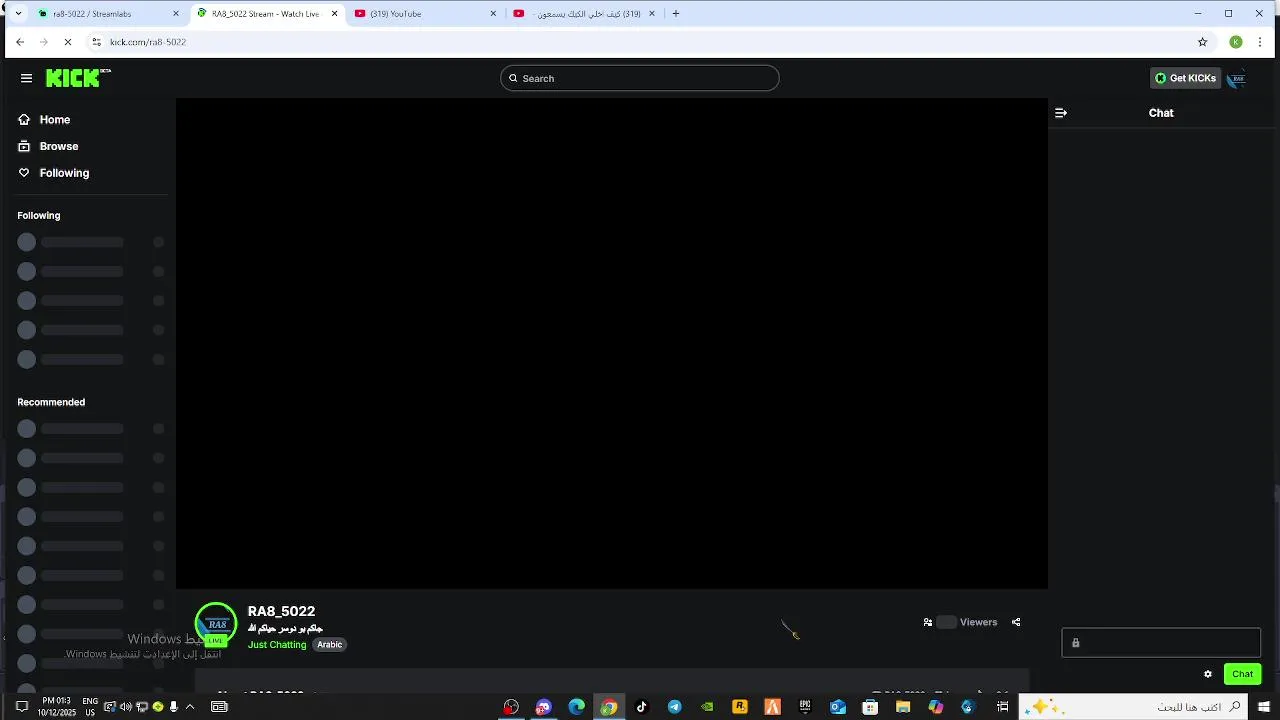The image size is (1280, 720).
Task: Click the Kick Search field
Action: [x=640, y=78]
